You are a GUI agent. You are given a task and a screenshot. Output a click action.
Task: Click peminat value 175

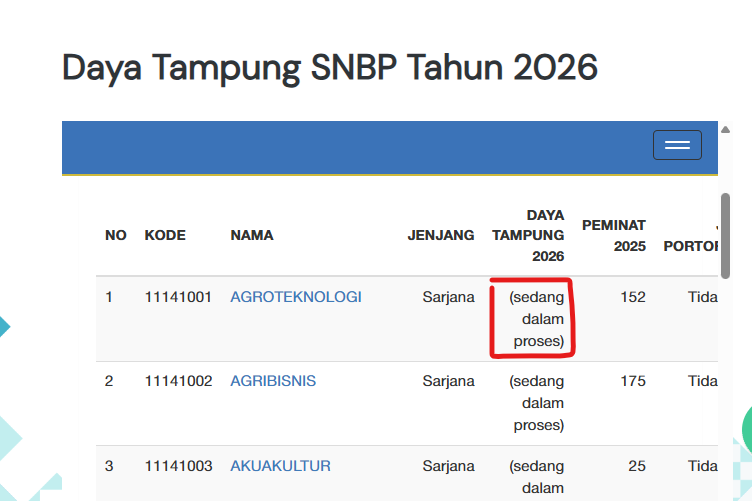point(633,381)
